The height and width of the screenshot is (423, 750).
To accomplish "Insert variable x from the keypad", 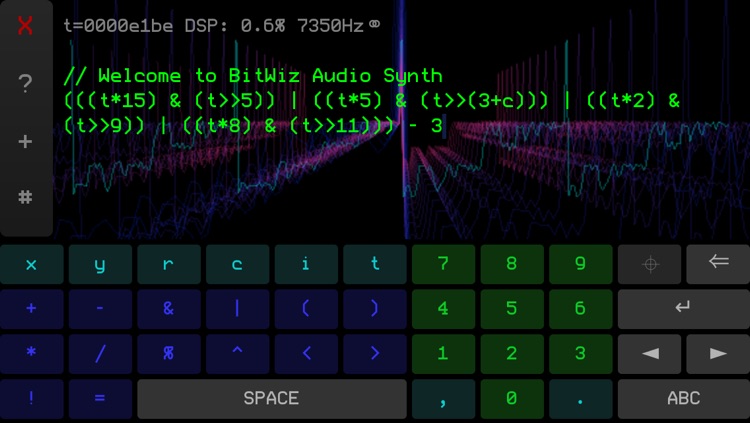I will 32,264.
